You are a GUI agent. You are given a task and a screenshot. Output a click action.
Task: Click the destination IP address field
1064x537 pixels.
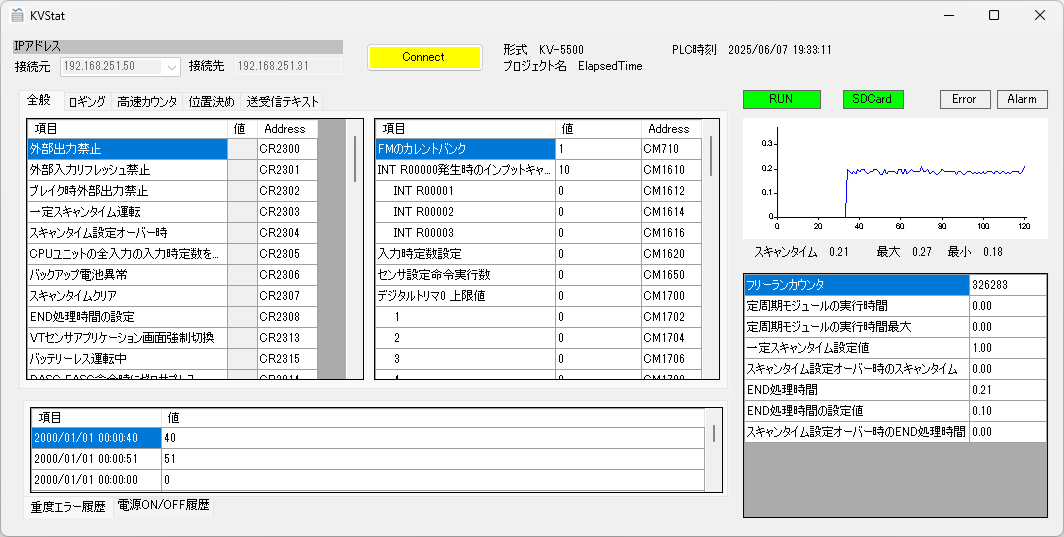click(x=288, y=67)
